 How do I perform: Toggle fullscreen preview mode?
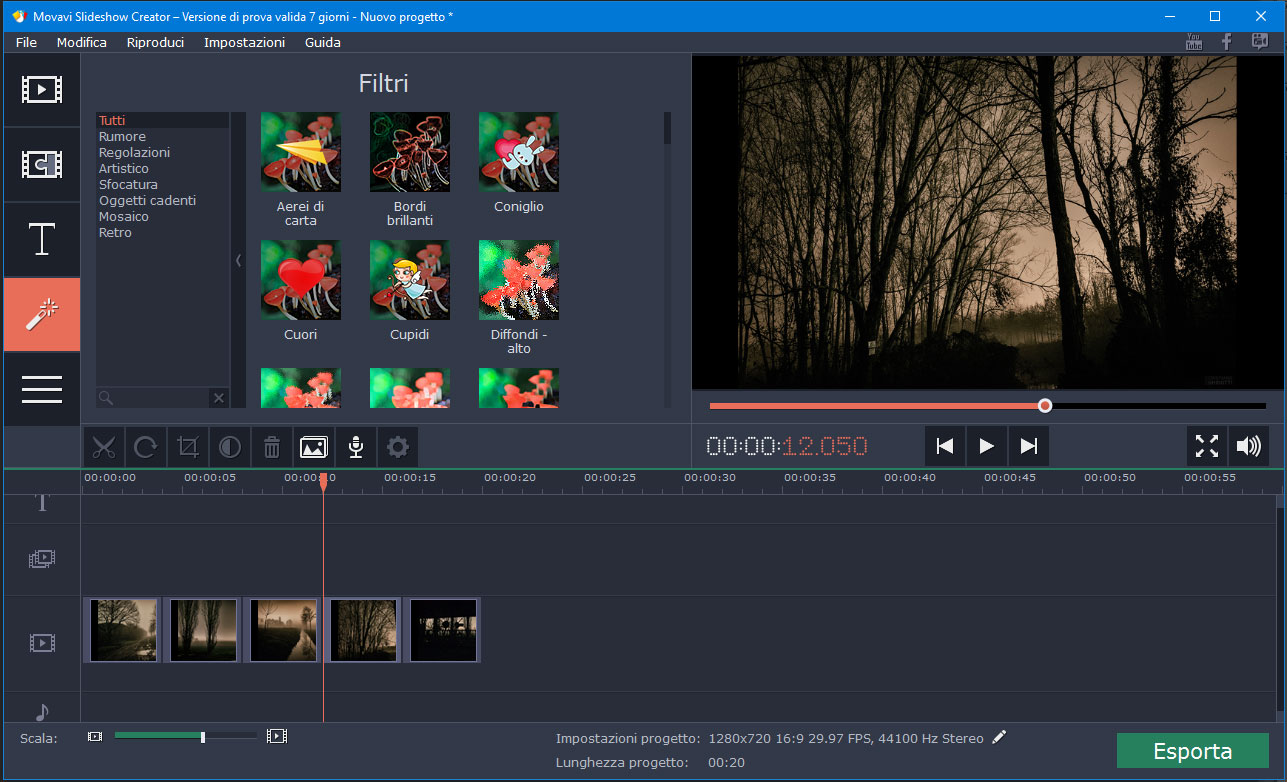click(1206, 446)
